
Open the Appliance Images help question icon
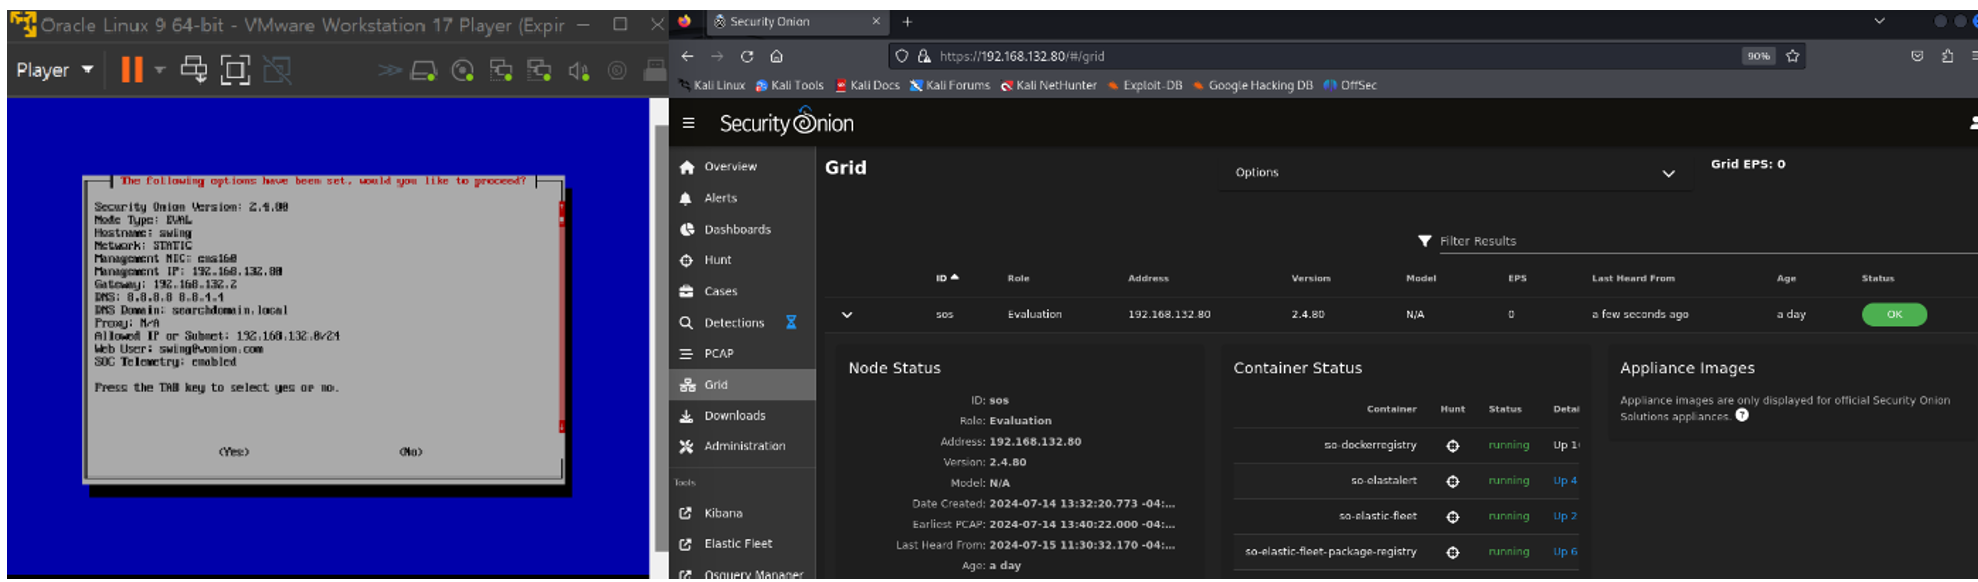point(1742,416)
